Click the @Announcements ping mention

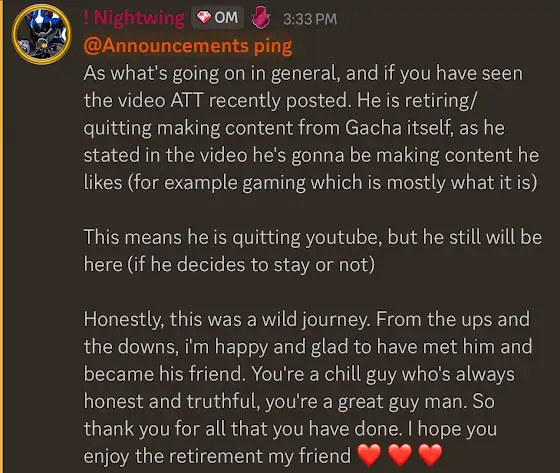tap(188, 46)
